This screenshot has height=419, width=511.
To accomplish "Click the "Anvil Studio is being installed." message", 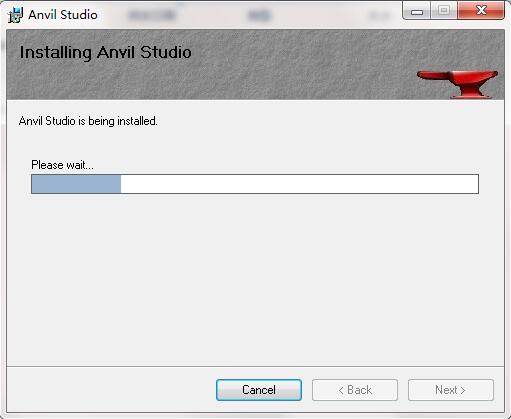I will (88, 121).
